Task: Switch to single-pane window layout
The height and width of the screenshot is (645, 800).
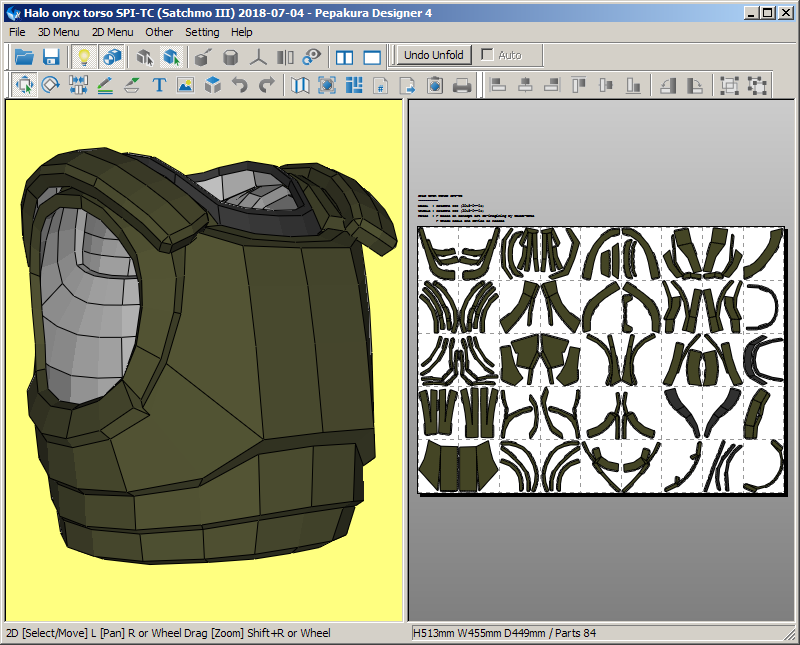Action: point(371,57)
